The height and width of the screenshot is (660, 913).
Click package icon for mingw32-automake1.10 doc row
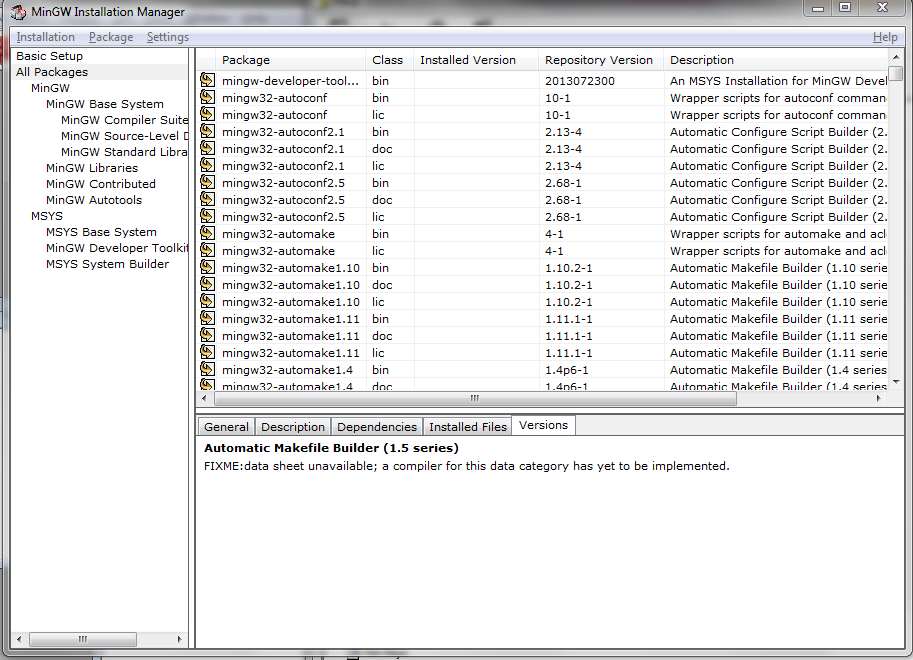pyautogui.click(x=207, y=284)
